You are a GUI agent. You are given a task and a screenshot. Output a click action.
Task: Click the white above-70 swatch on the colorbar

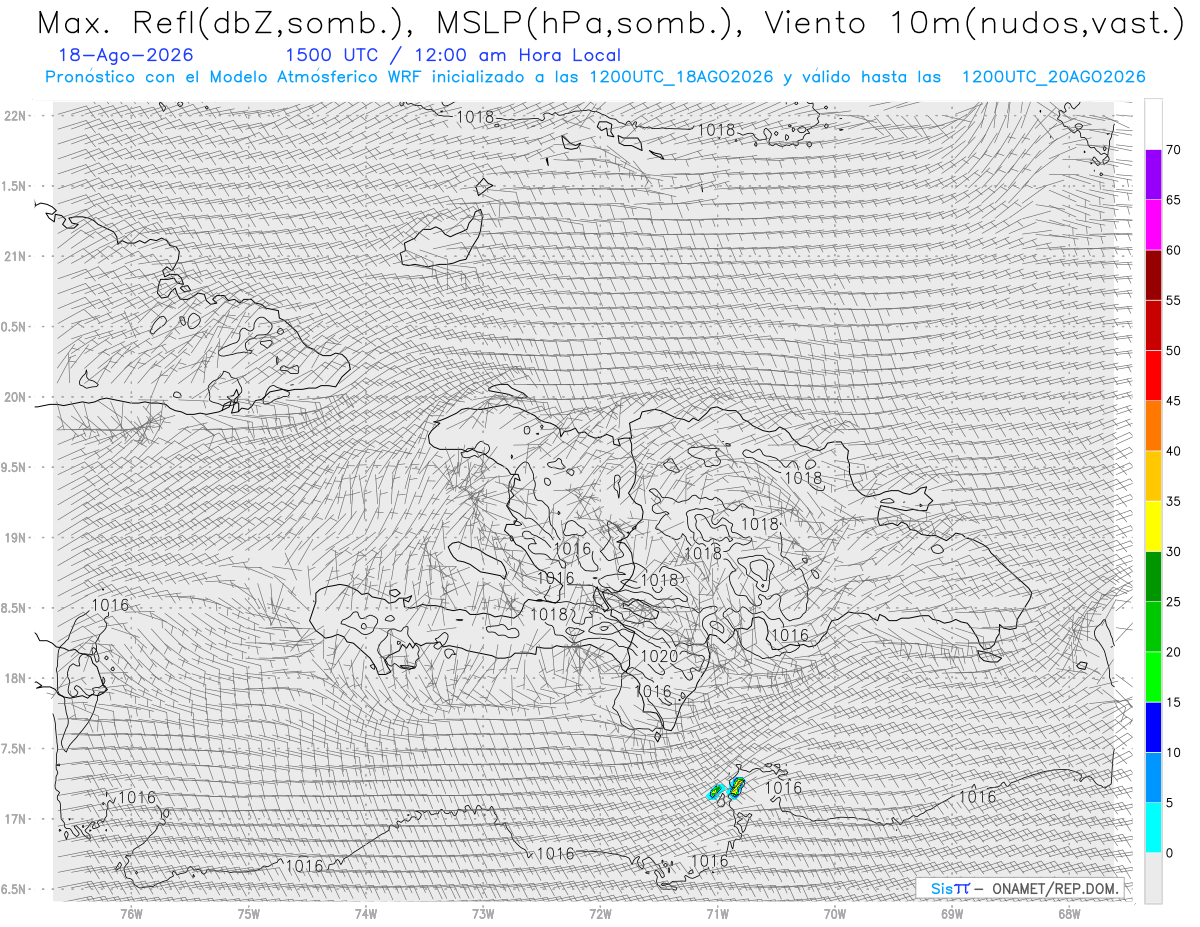coord(1153,125)
